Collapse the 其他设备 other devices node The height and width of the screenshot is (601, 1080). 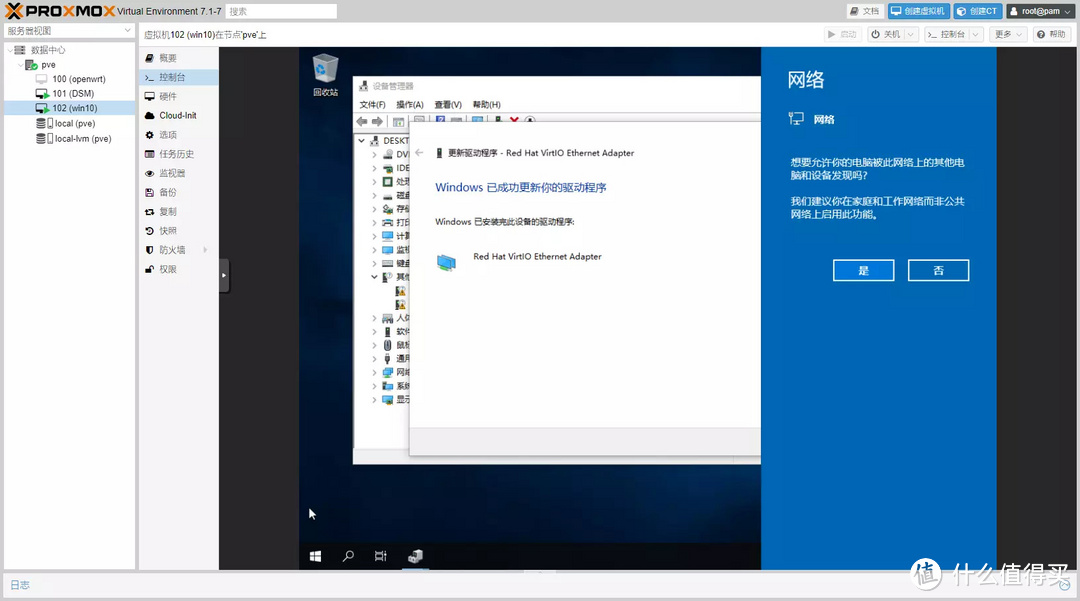tap(374, 277)
